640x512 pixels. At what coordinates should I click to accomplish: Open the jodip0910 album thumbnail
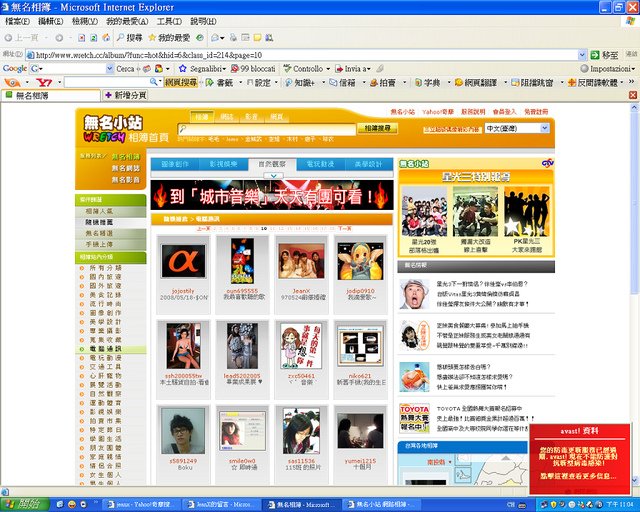coord(360,261)
